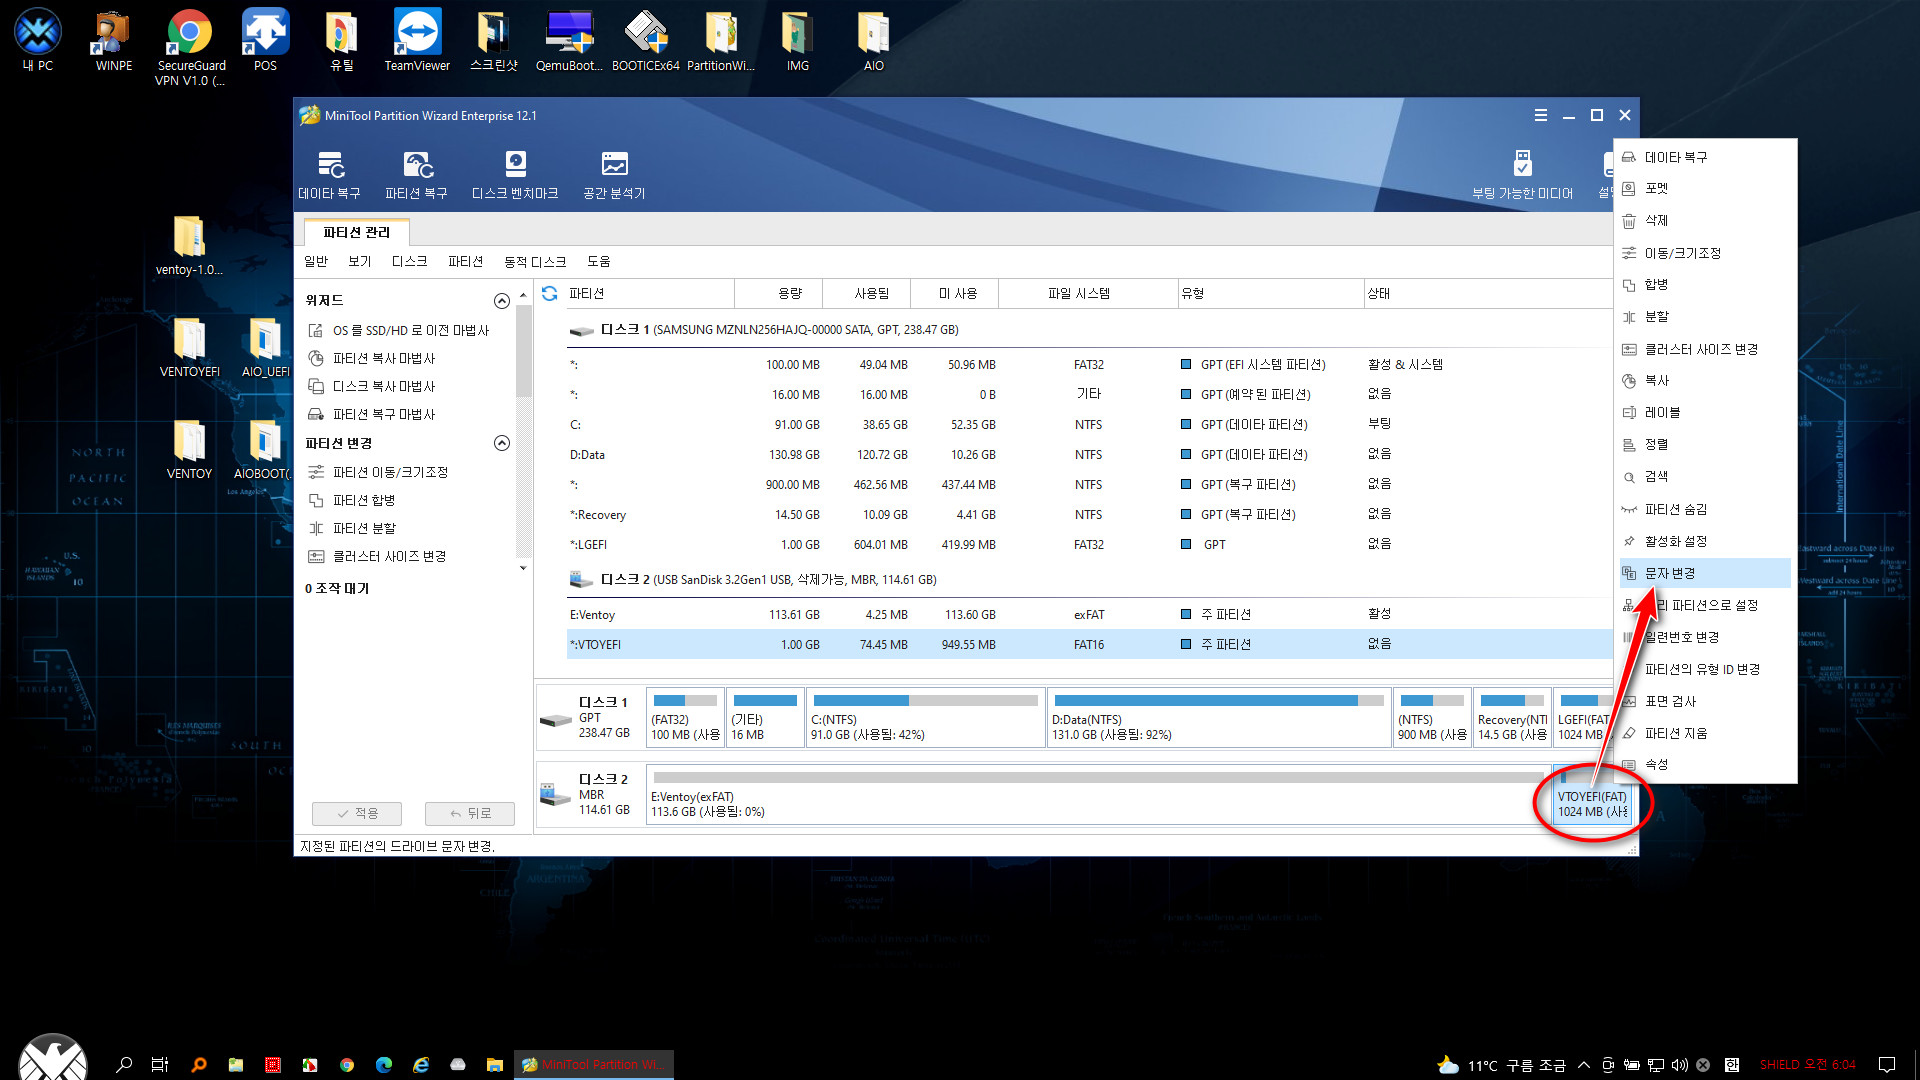Start 파티션 복사 마법사 in sidebar
Image resolution: width=1920 pixels, height=1080 pixels.
[372, 358]
